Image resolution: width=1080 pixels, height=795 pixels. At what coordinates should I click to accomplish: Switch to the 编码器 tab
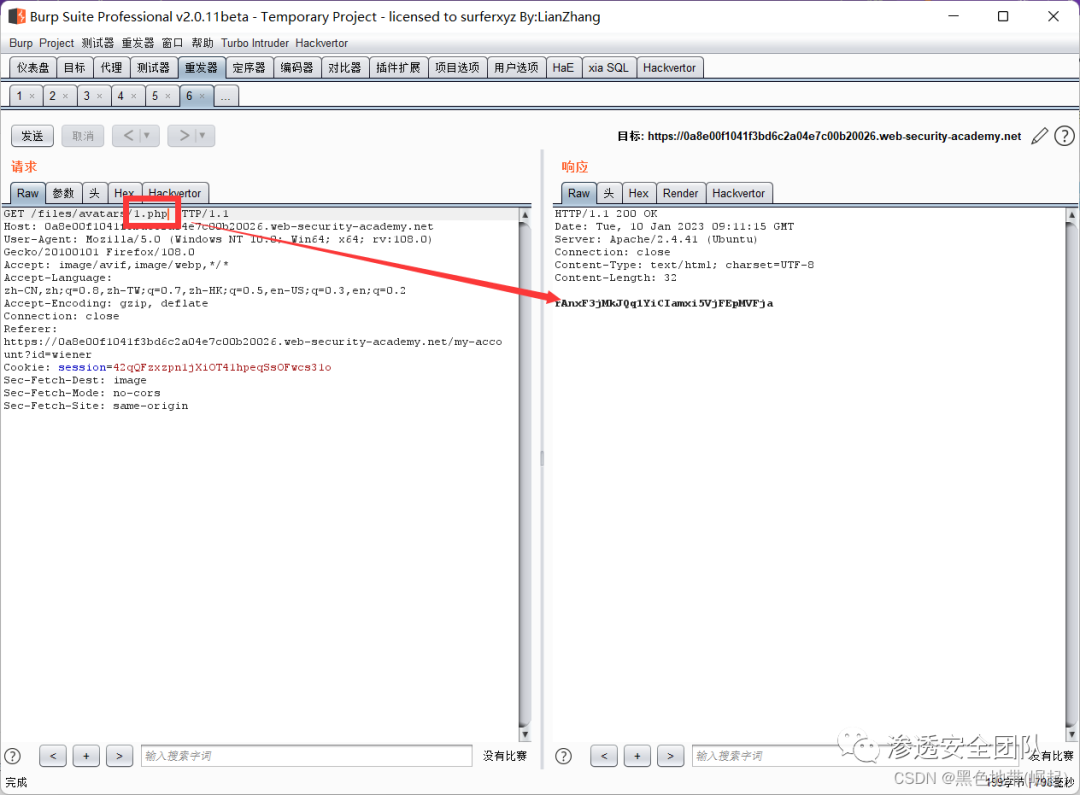[x=297, y=68]
